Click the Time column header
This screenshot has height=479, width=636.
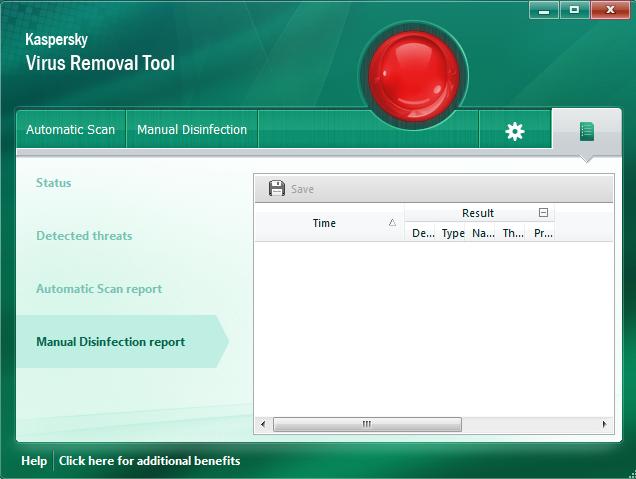[329, 223]
